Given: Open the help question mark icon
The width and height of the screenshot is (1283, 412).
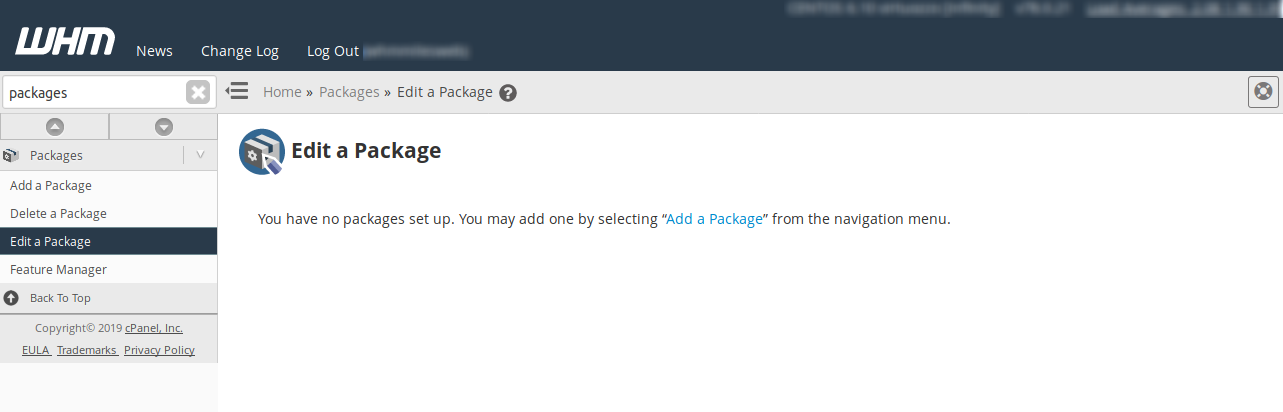Looking at the screenshot, I should tap(508, 93).
